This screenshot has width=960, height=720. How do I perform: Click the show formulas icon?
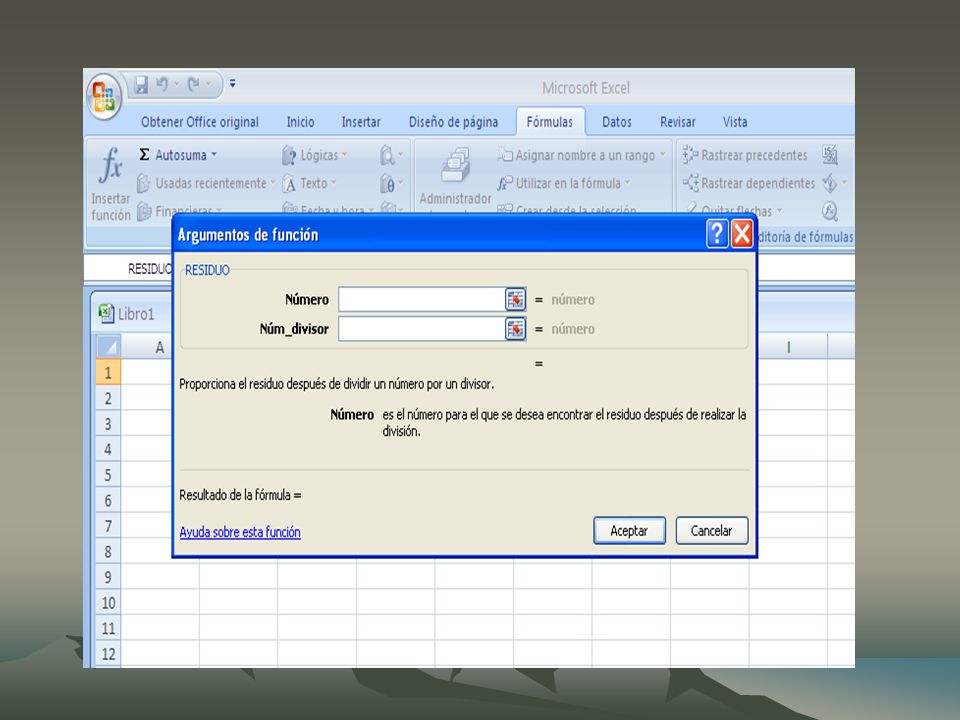[830, 155]
